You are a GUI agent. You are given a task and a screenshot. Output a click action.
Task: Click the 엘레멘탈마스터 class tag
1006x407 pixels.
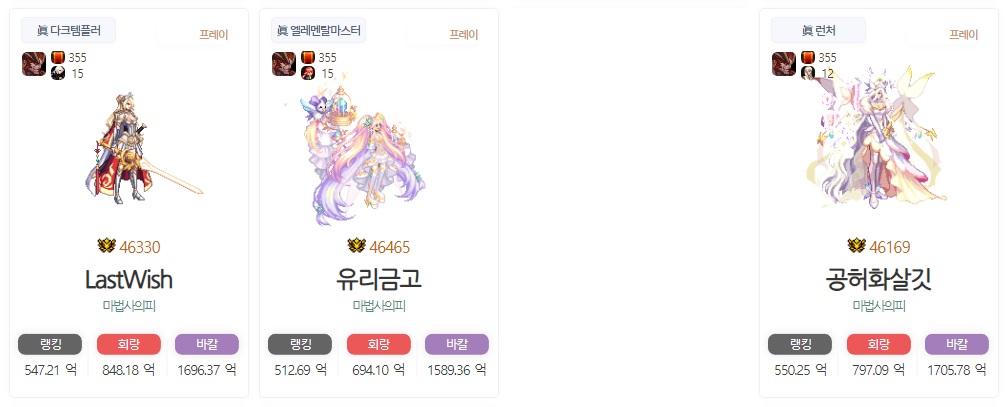318,30
